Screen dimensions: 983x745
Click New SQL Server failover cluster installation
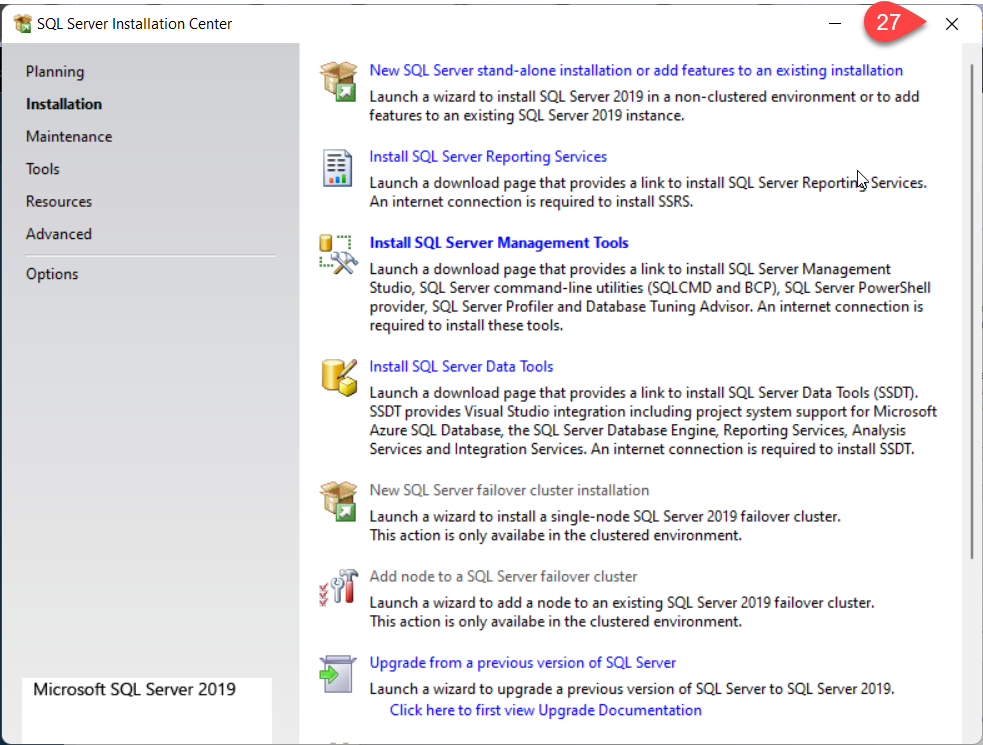click(x=509, y=490)
